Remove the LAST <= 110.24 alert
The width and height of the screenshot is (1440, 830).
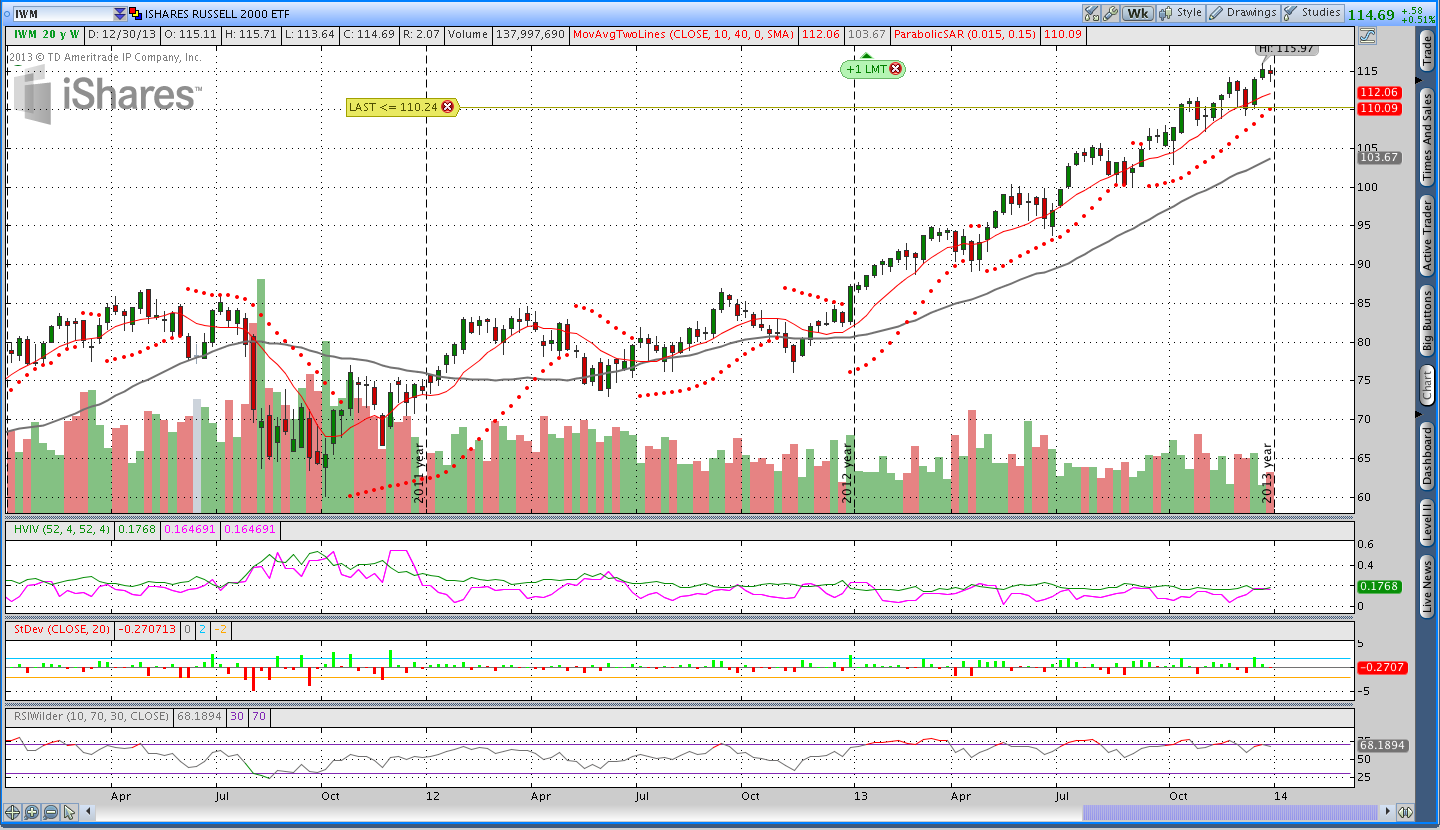tap(447, 107)
